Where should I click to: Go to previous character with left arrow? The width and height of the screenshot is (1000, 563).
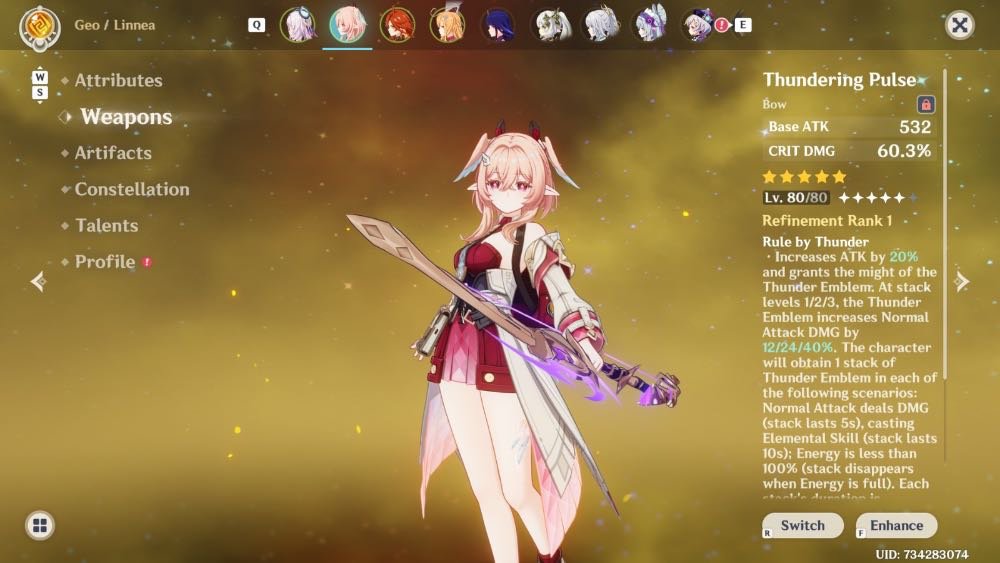[x=38, y=281]
